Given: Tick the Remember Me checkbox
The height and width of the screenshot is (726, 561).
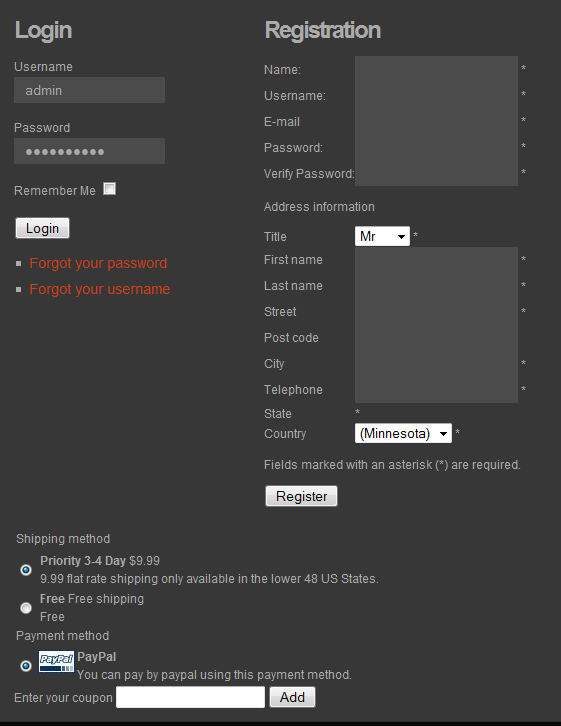Looking at the screenshot, I should [110, 189].
